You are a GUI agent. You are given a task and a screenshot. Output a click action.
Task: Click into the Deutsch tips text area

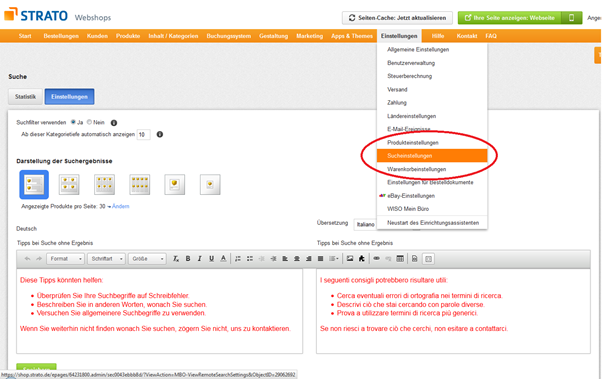[x=159, y=311]
